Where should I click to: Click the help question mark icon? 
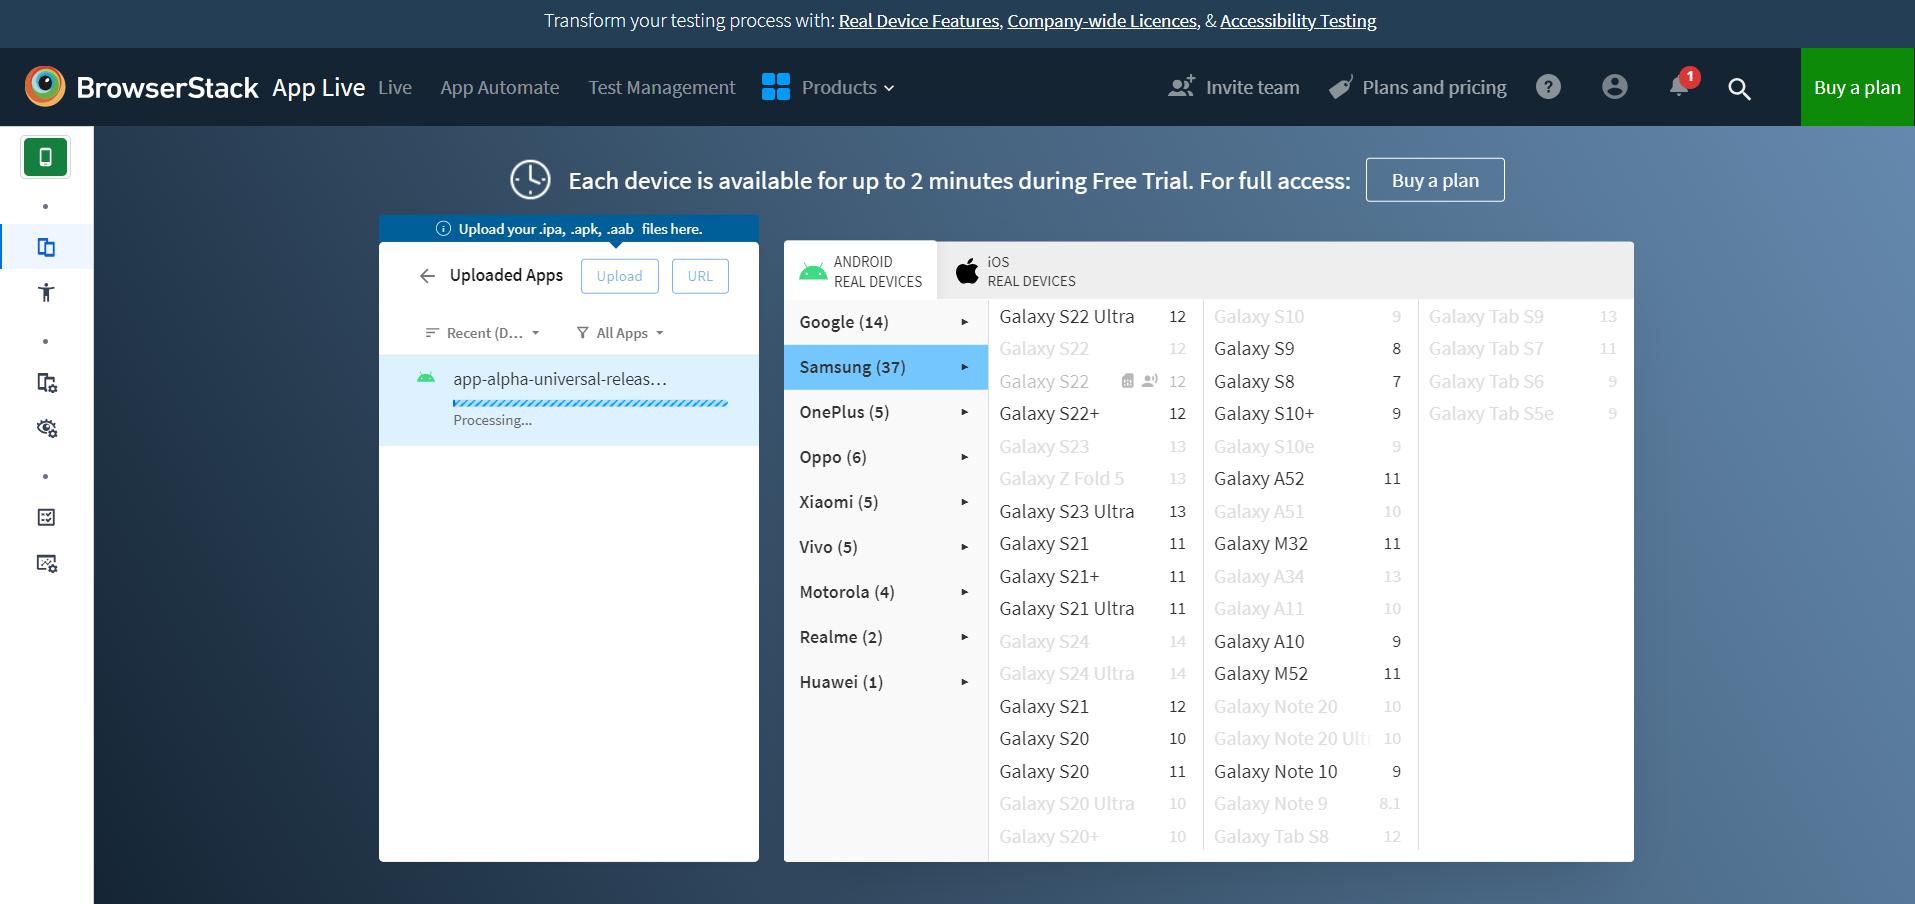coord(1548,87)
